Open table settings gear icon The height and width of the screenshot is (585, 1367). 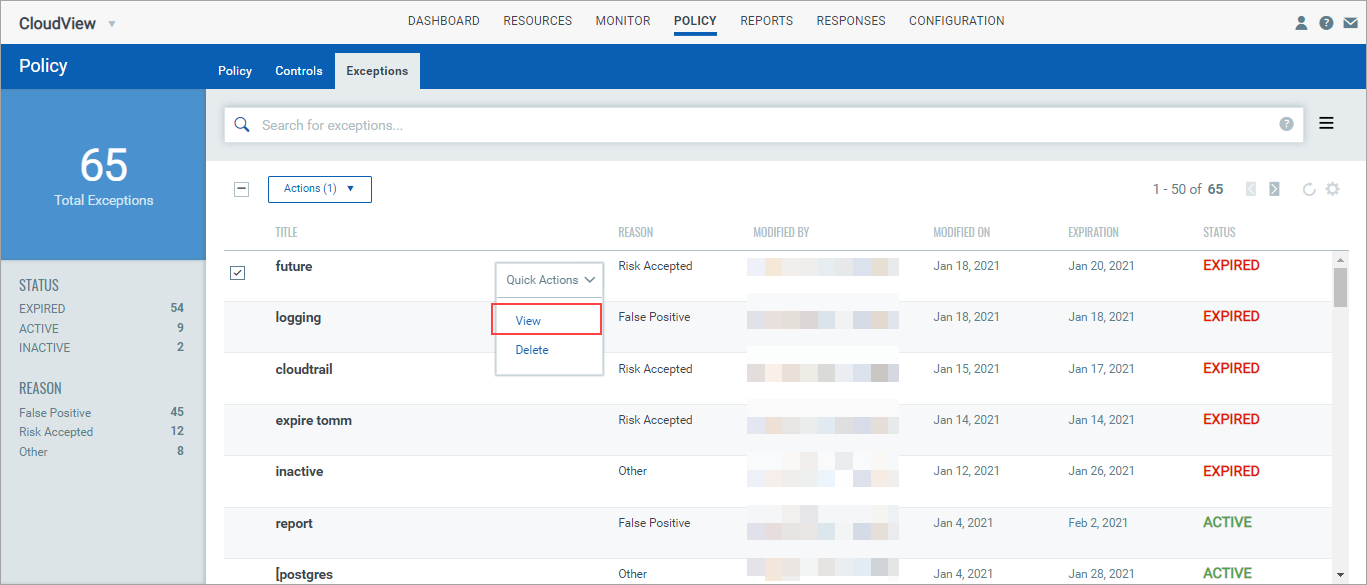(x=1332, y=189)
